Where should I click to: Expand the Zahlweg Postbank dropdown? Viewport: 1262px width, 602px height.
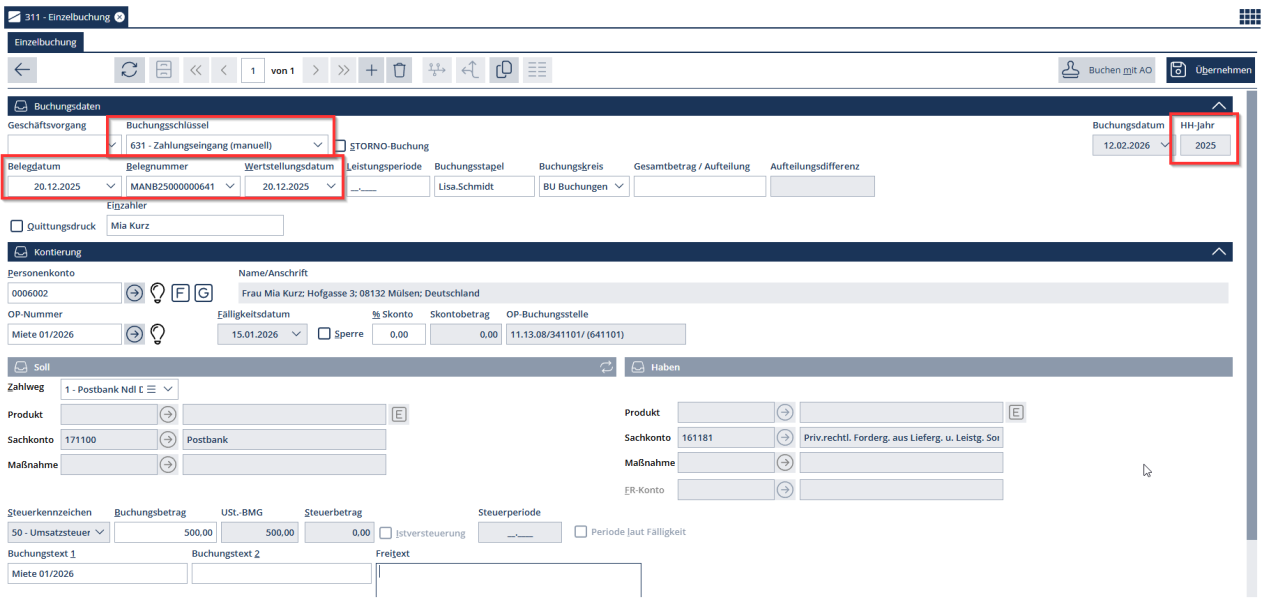pos(169,388)
